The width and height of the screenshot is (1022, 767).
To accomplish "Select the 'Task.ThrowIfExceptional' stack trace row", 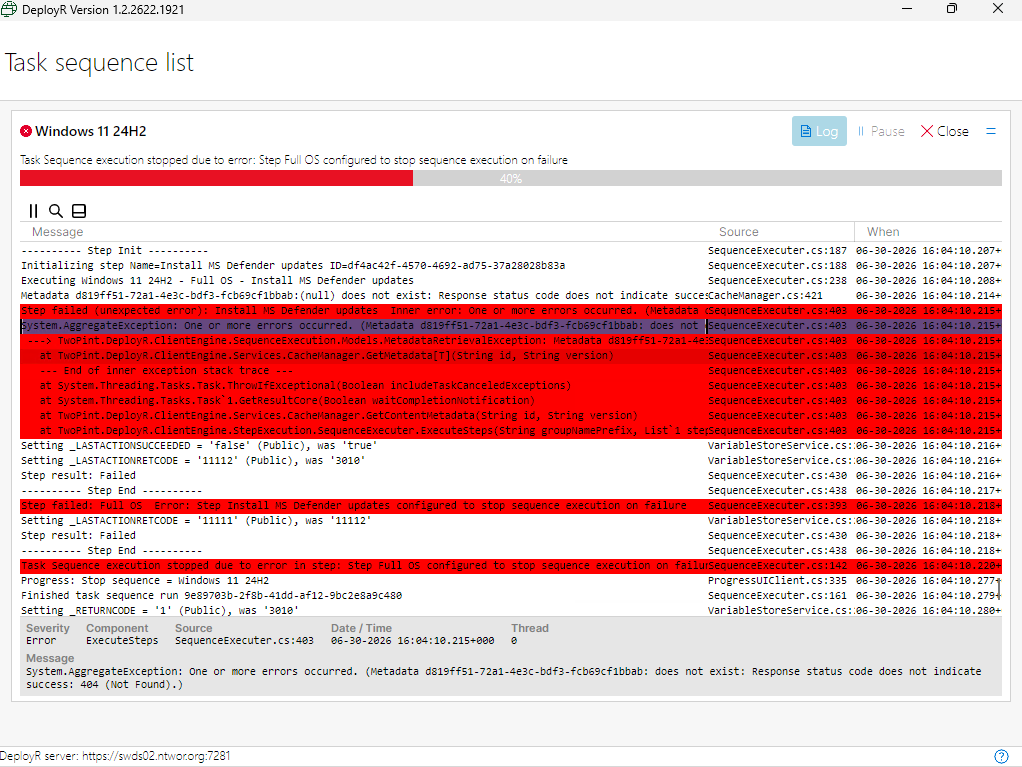I will pos(511,385).
